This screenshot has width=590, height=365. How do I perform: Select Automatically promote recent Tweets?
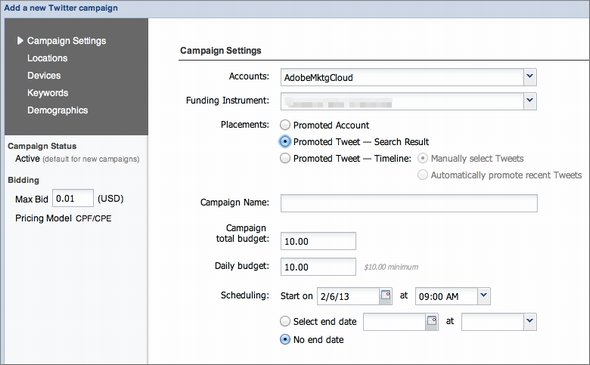tap(423, 175)
